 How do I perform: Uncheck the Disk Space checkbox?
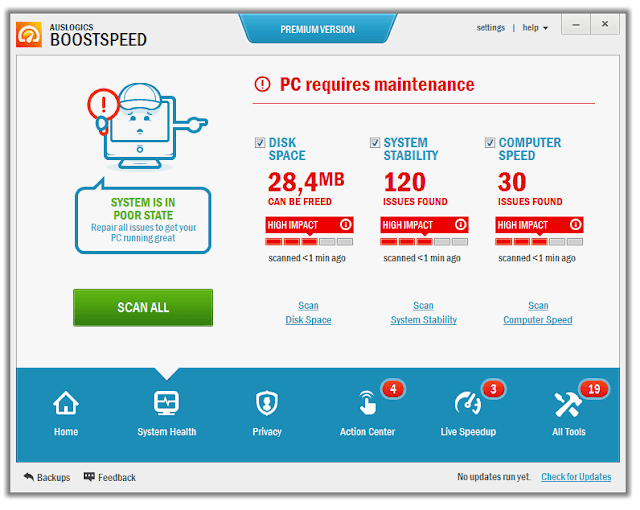[260, 142]
